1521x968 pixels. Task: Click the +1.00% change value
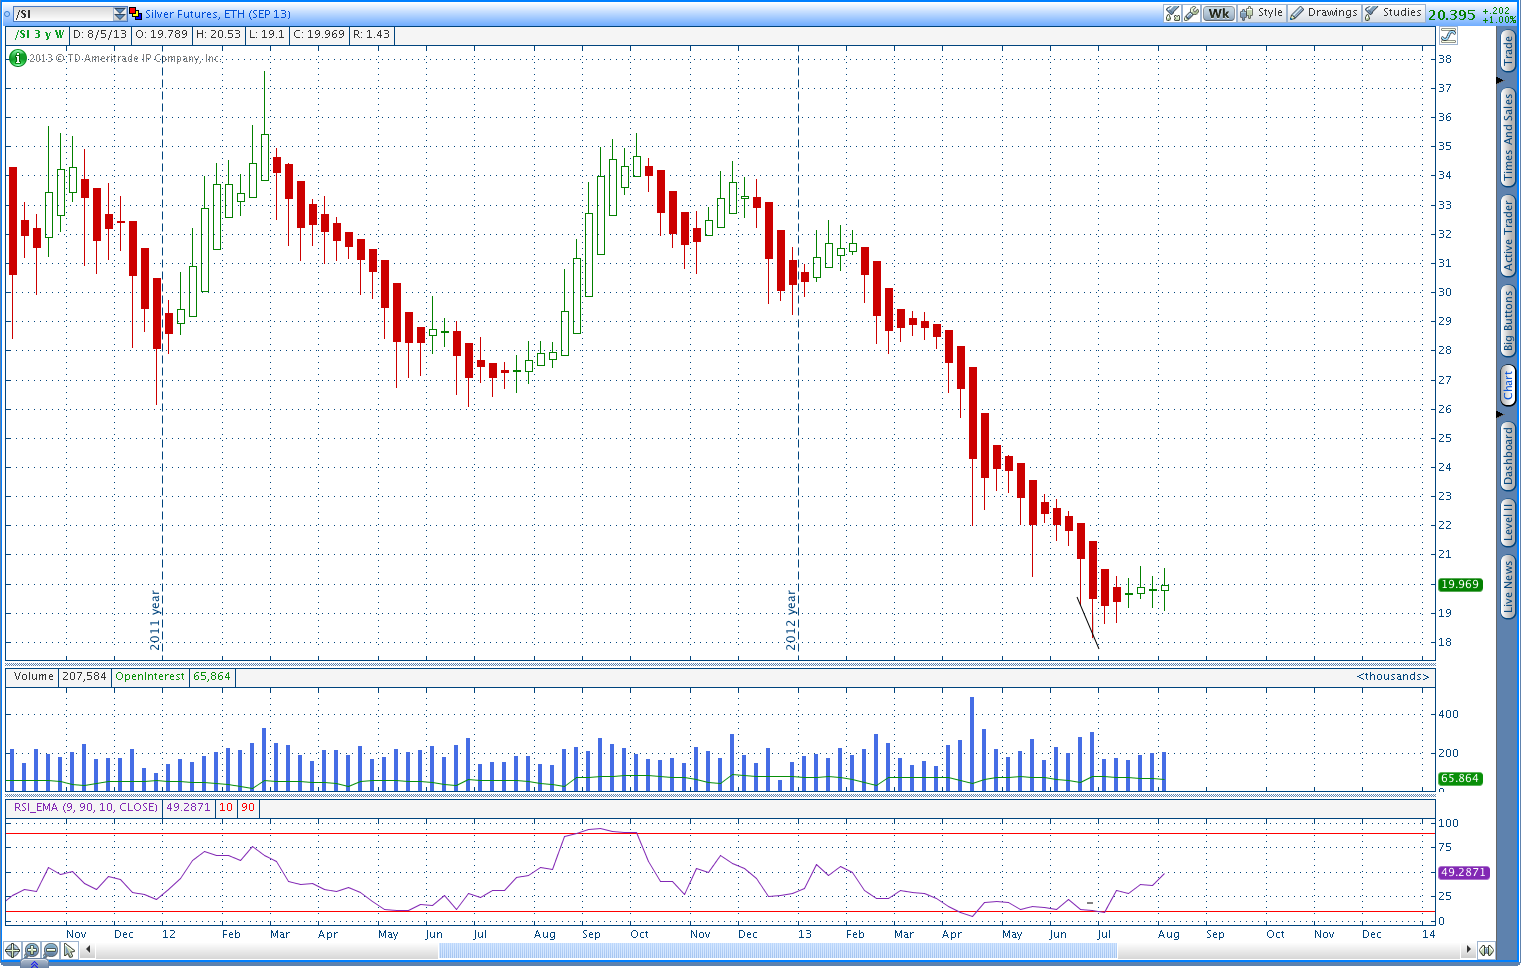[x=1499, y=19]
